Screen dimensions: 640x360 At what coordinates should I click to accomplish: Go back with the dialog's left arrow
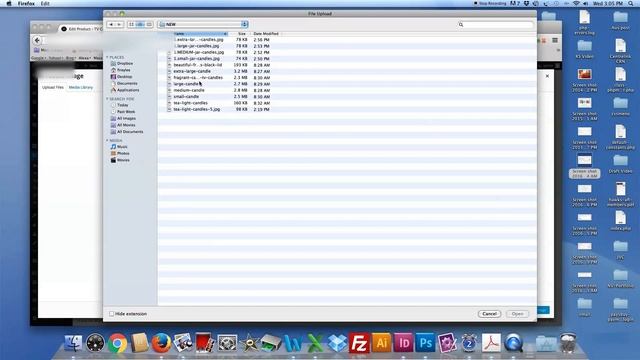(x=111, y=24)
